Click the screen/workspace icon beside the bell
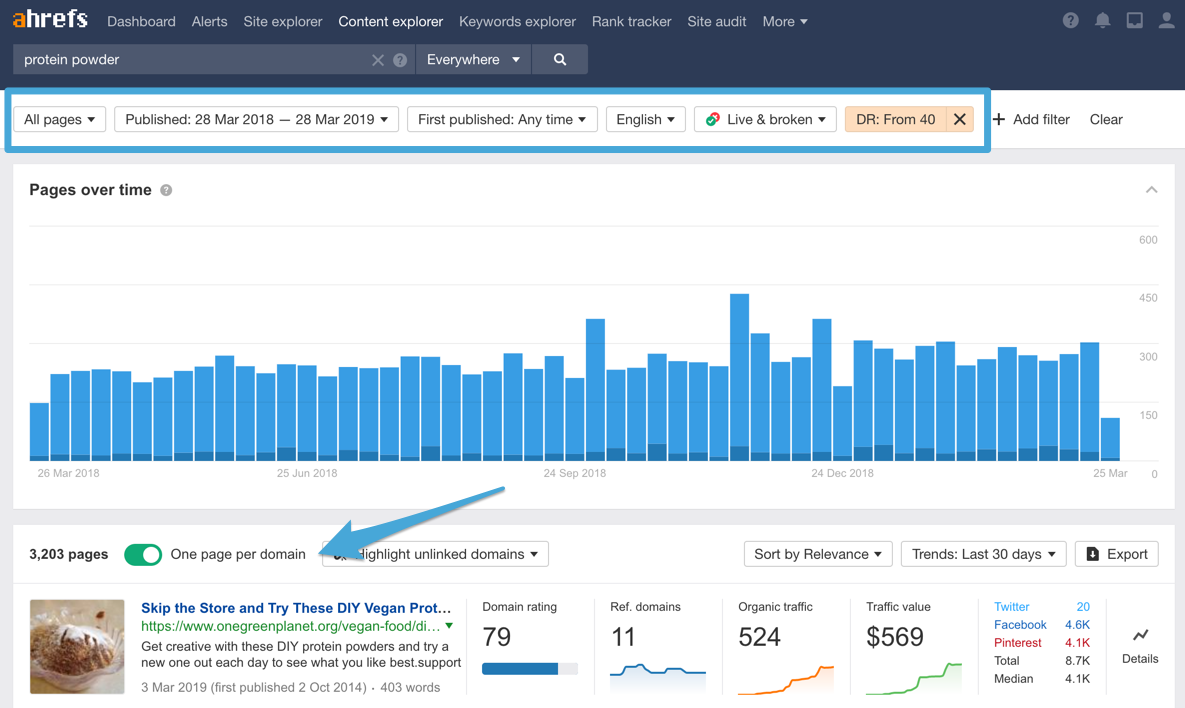 click(1134, 20)
